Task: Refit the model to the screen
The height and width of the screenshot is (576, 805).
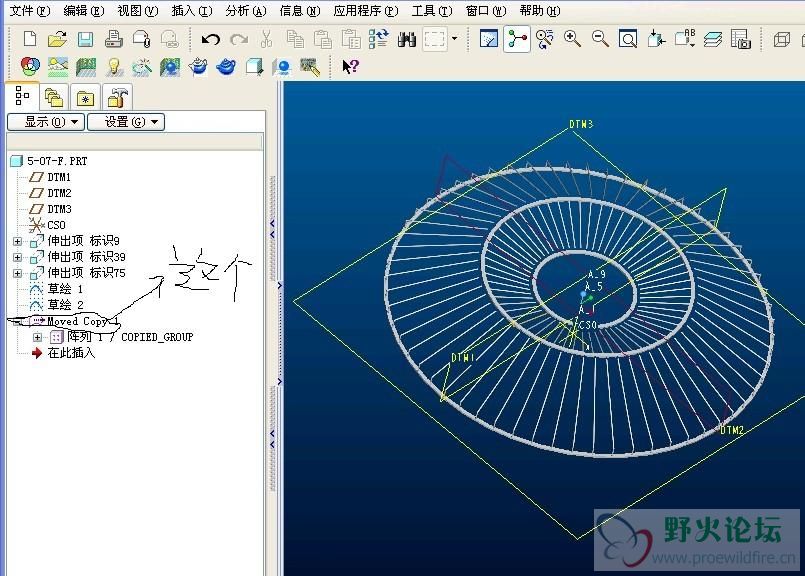Action: tap(628, 39)
